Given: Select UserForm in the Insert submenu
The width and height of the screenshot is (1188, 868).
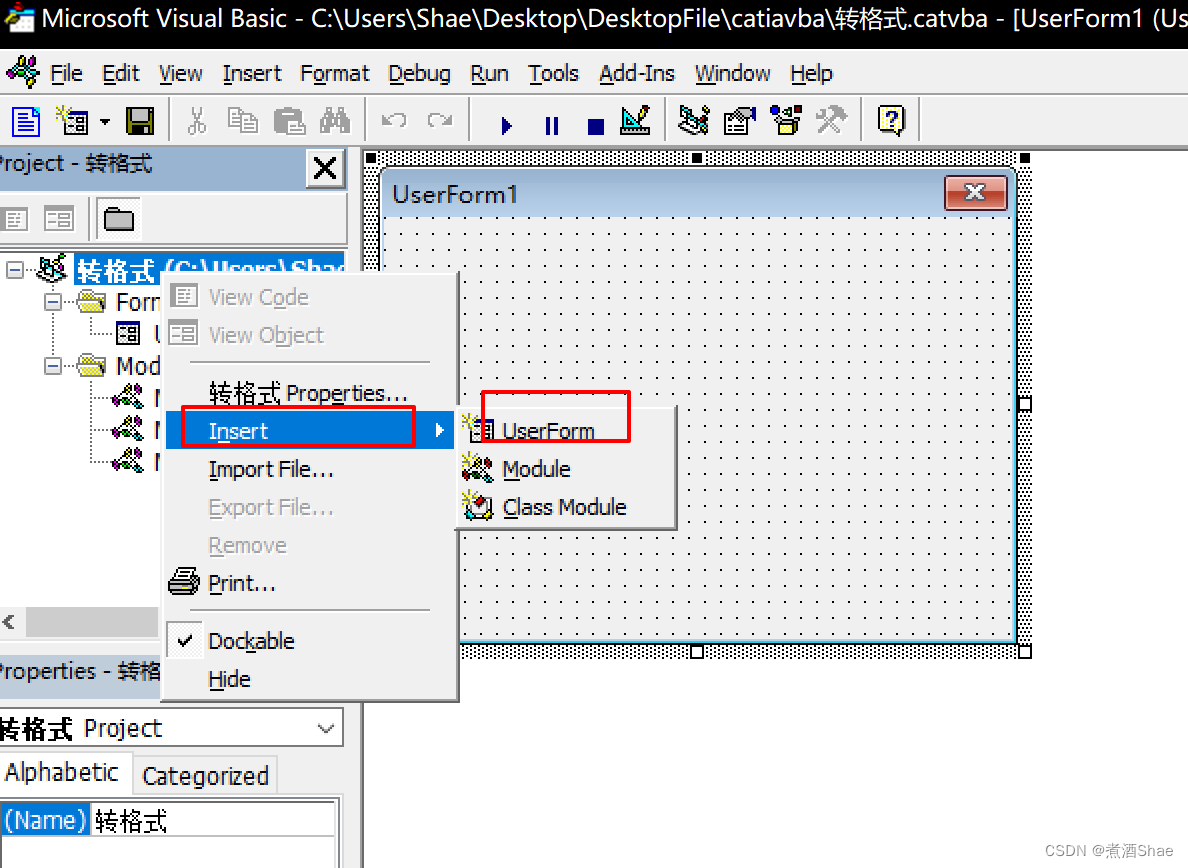Looking at the screenshot, I should pyautogui.click(x=566, y=431).
